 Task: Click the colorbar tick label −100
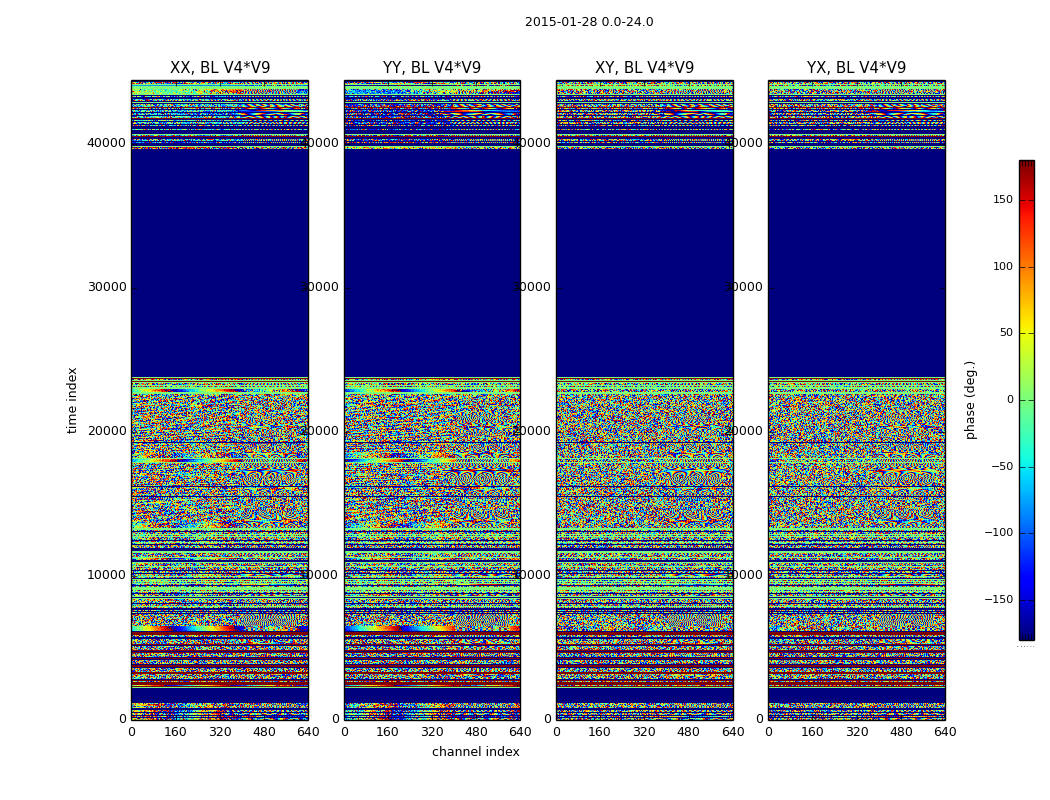coord(998,533)
